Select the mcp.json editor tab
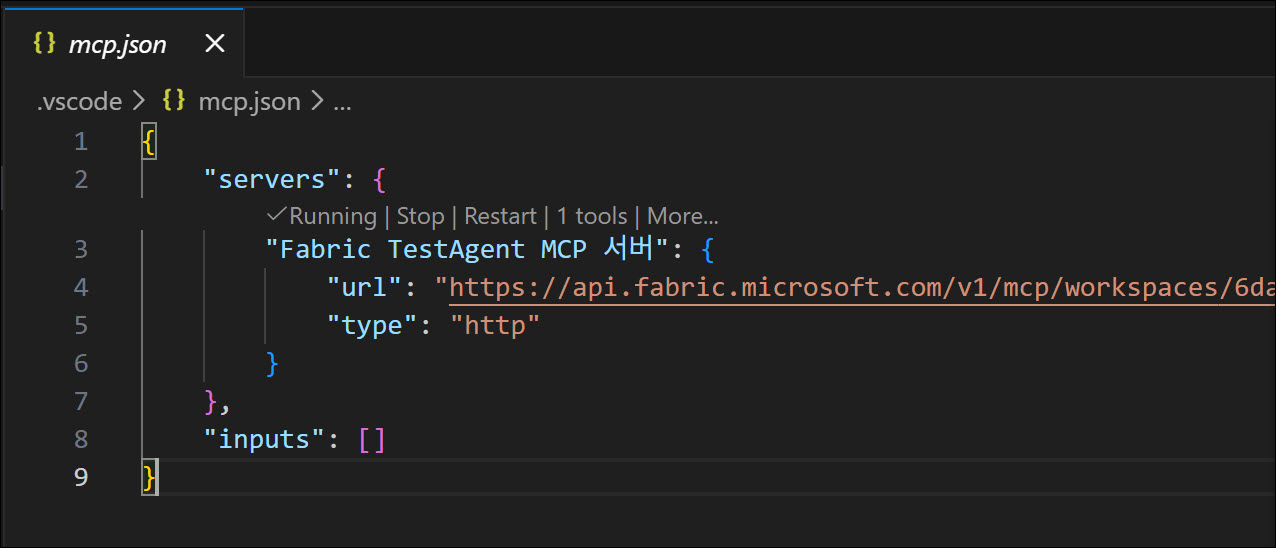Image resolution: width=1276 pixels, height=548 pixels. tap(122, 44)
